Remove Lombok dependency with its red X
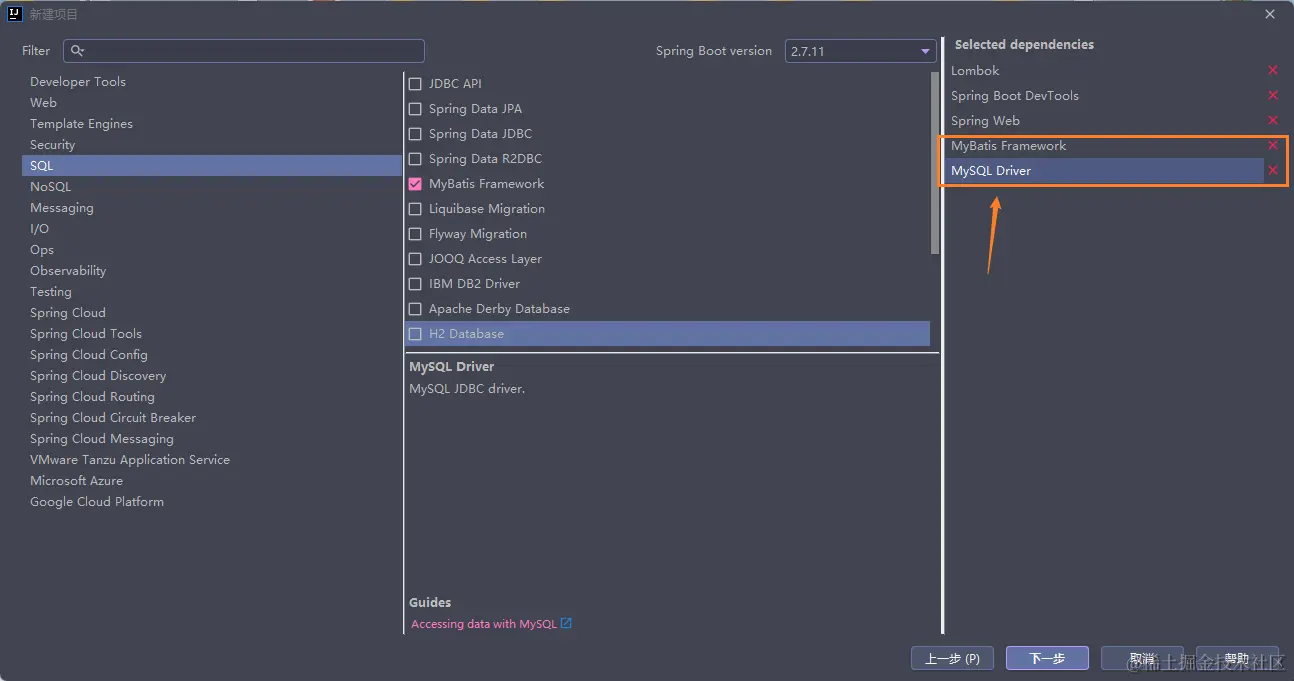1294x681 pixels. (x=1273, y=70)
